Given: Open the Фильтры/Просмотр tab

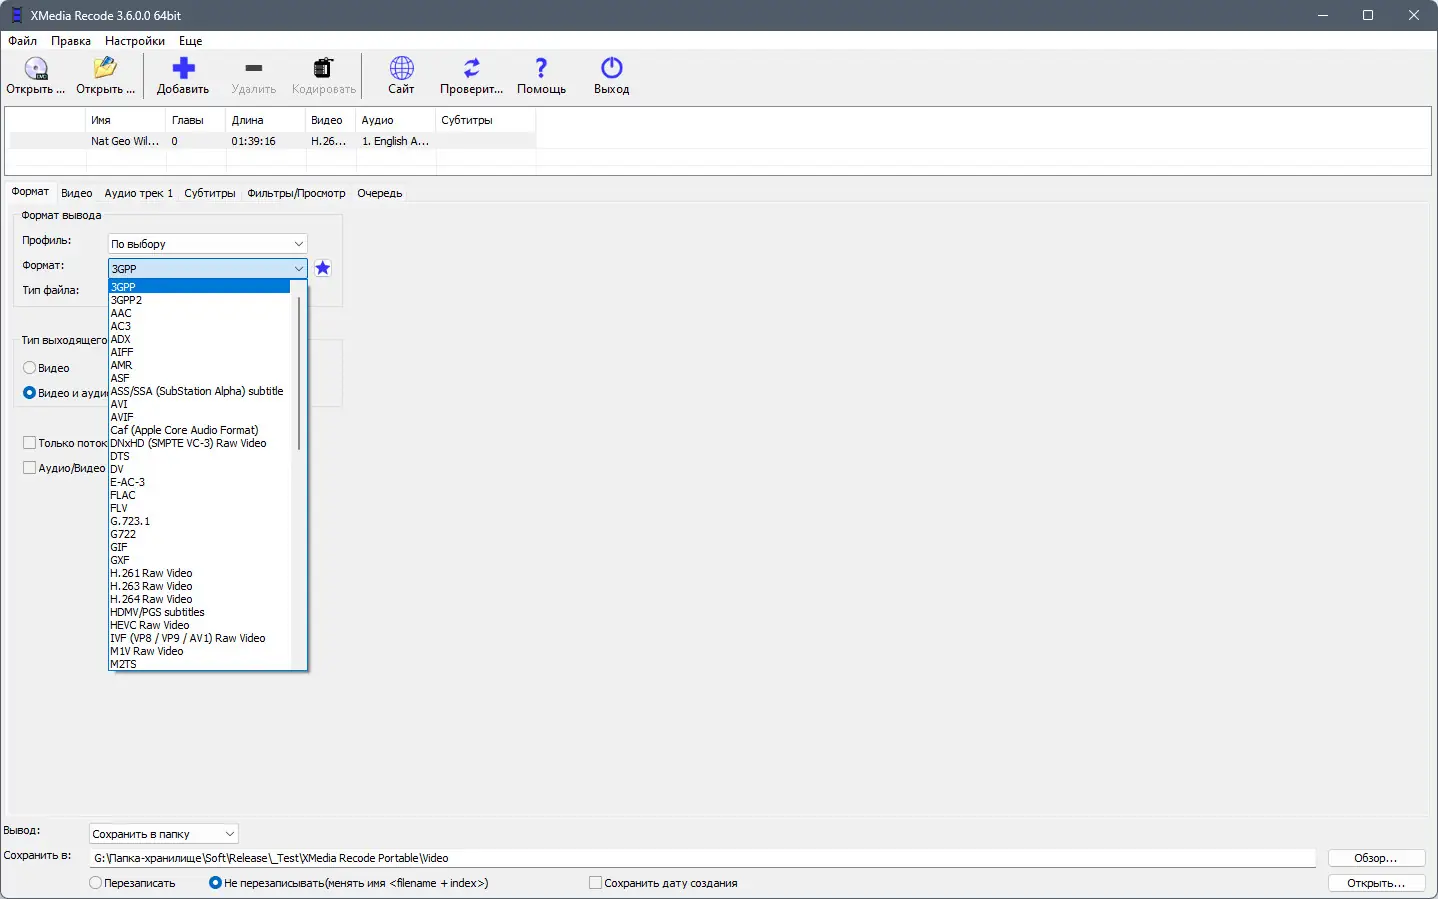Looking at the screenshot, I should (296, 193).
